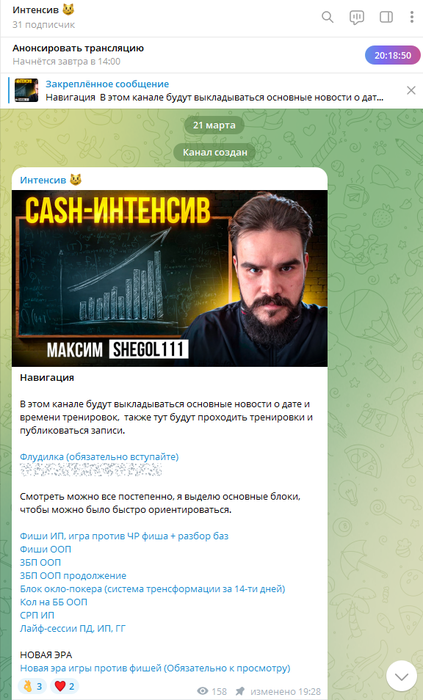The height and width of the screenshot is (700, 423).
Task: Toggle the red heart reaction with 2 votes
Action: 64,686
